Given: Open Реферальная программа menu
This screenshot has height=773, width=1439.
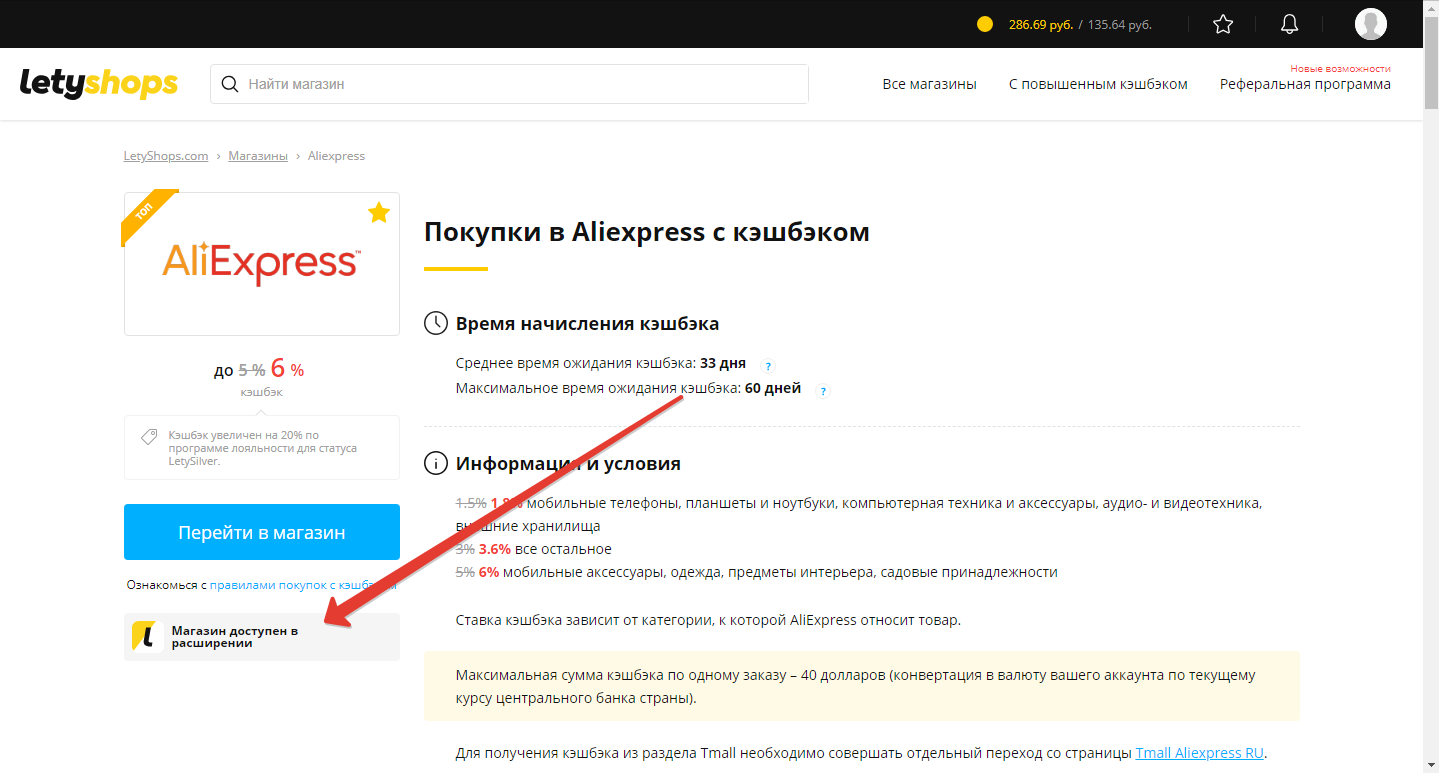Looking at the screenshot, I should click(x=1305, y=84).
